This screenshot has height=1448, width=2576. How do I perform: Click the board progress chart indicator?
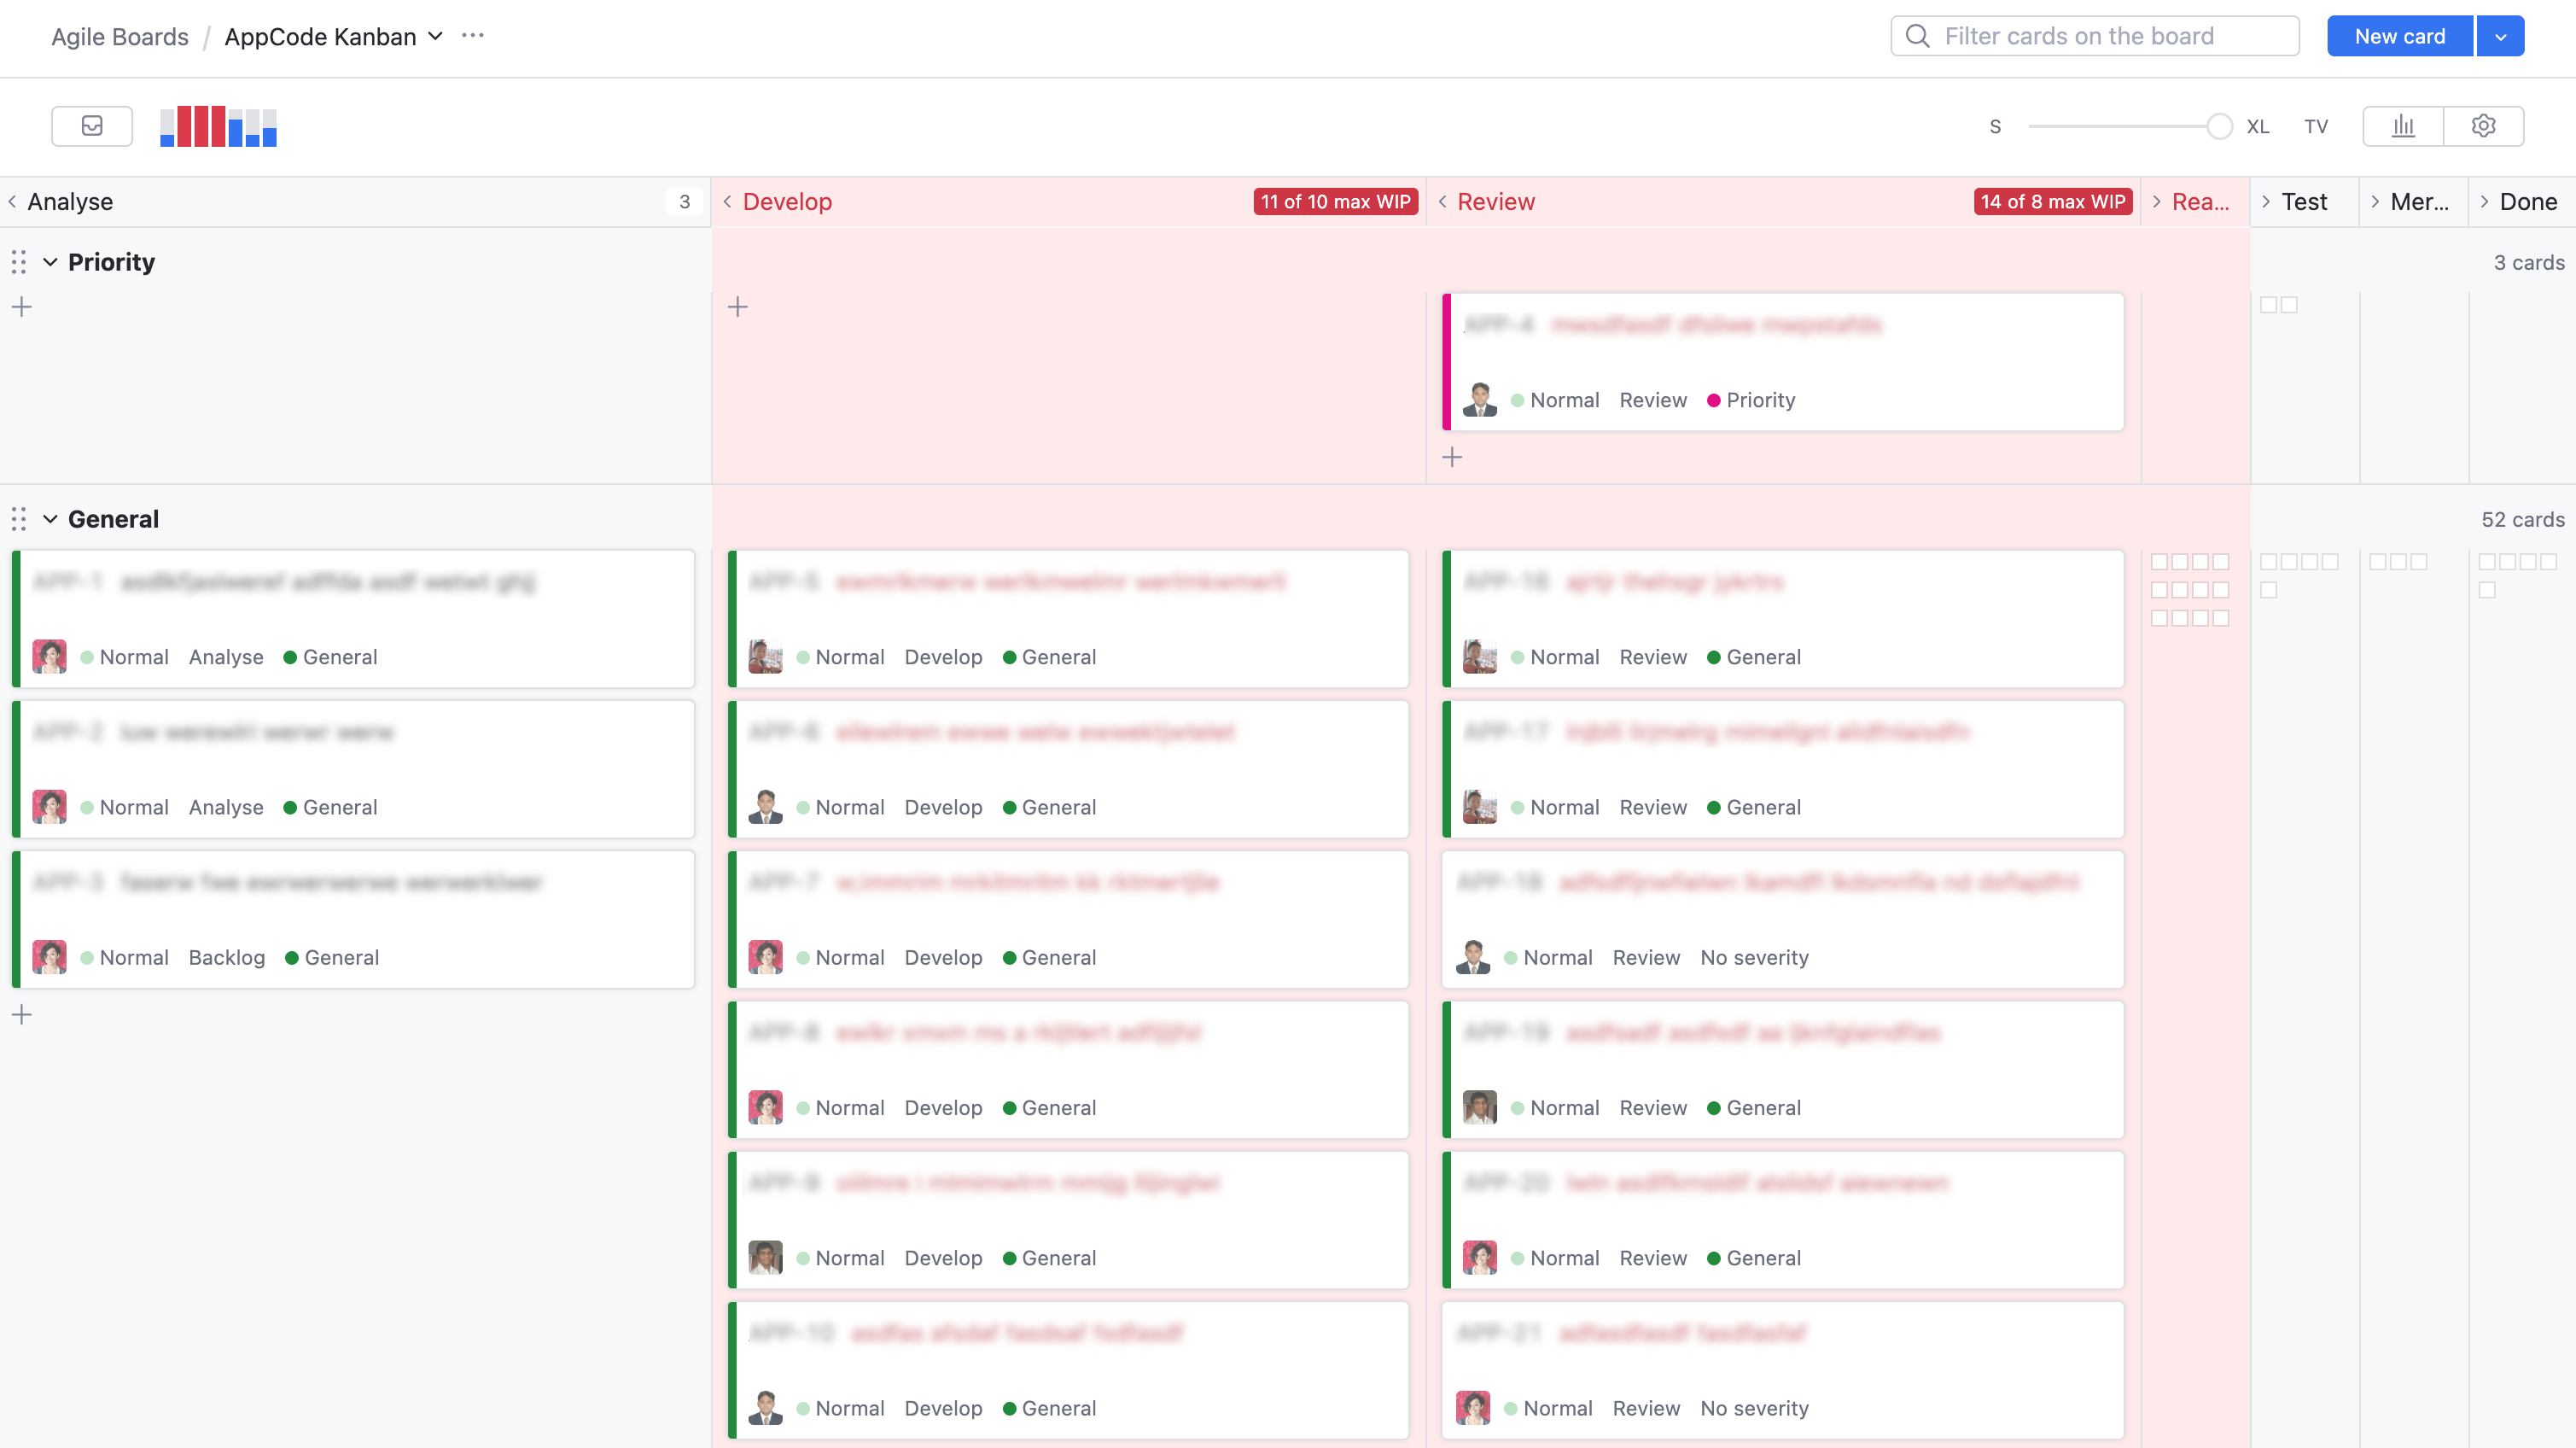[217, 126]
